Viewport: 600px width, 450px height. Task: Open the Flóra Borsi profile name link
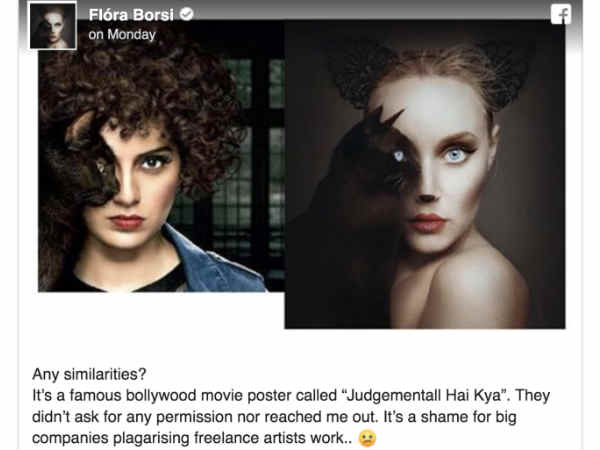click(131, 15)
